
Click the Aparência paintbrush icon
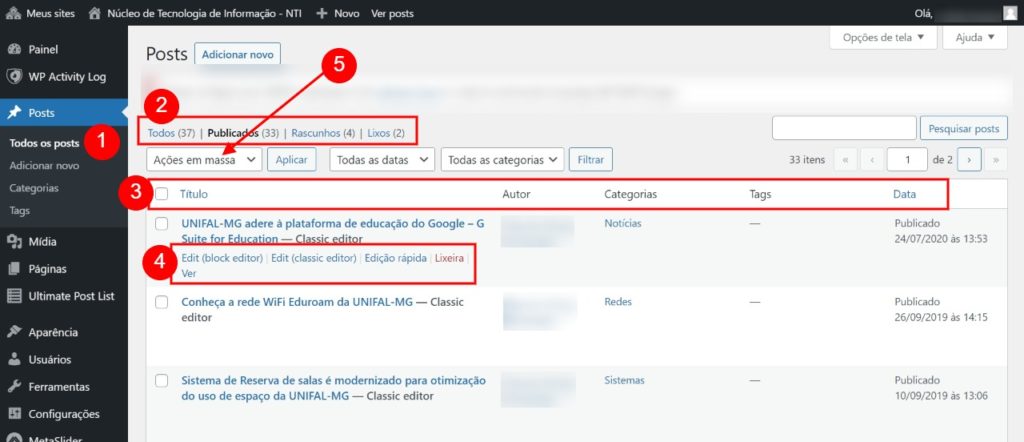tap(14, 332)
